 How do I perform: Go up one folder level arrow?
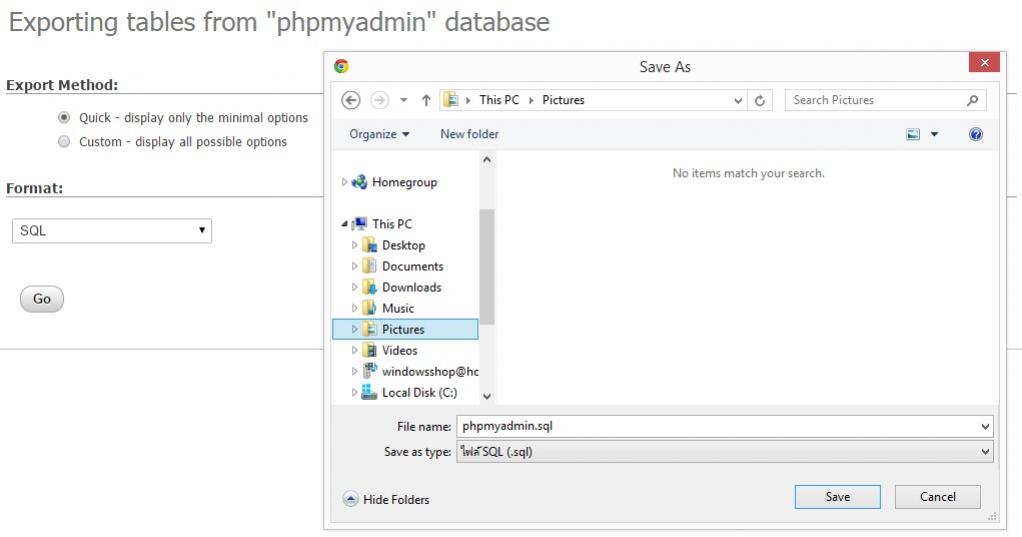click(426, 100)
